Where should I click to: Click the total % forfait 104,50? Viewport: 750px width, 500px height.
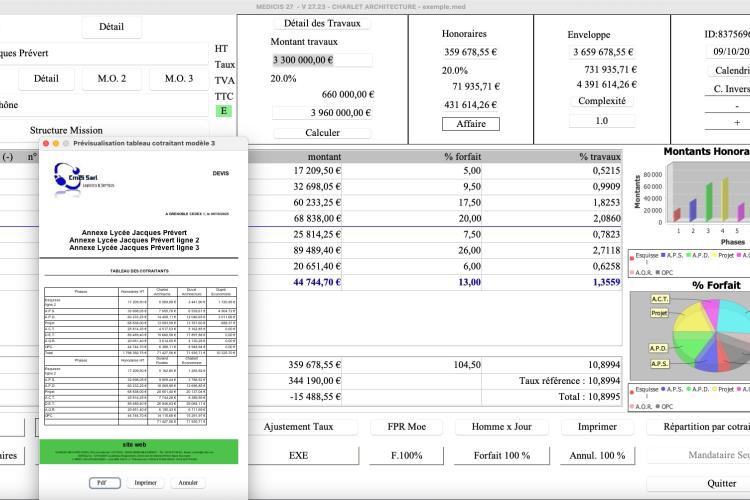coord(412,365)
